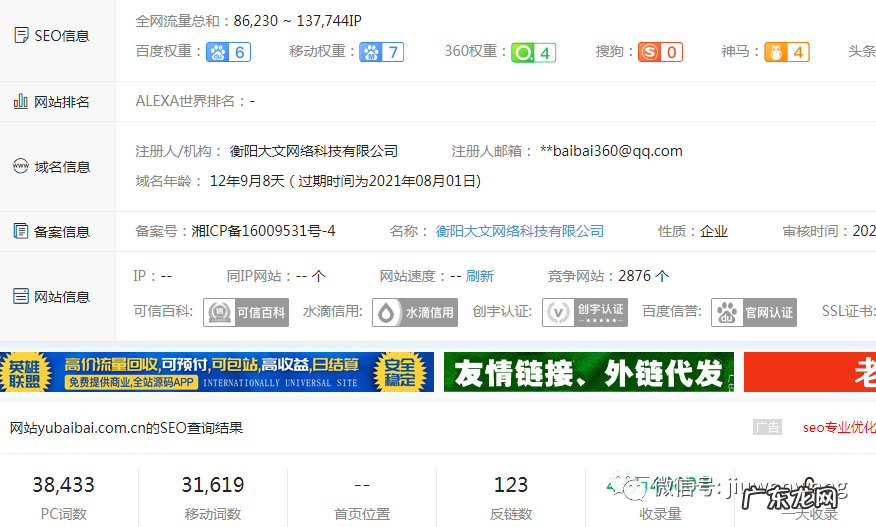The width and height of the screenshot is (876, 527).
Task: Click the 刷新 link for site speed
Action: click(x=480, y=276)
